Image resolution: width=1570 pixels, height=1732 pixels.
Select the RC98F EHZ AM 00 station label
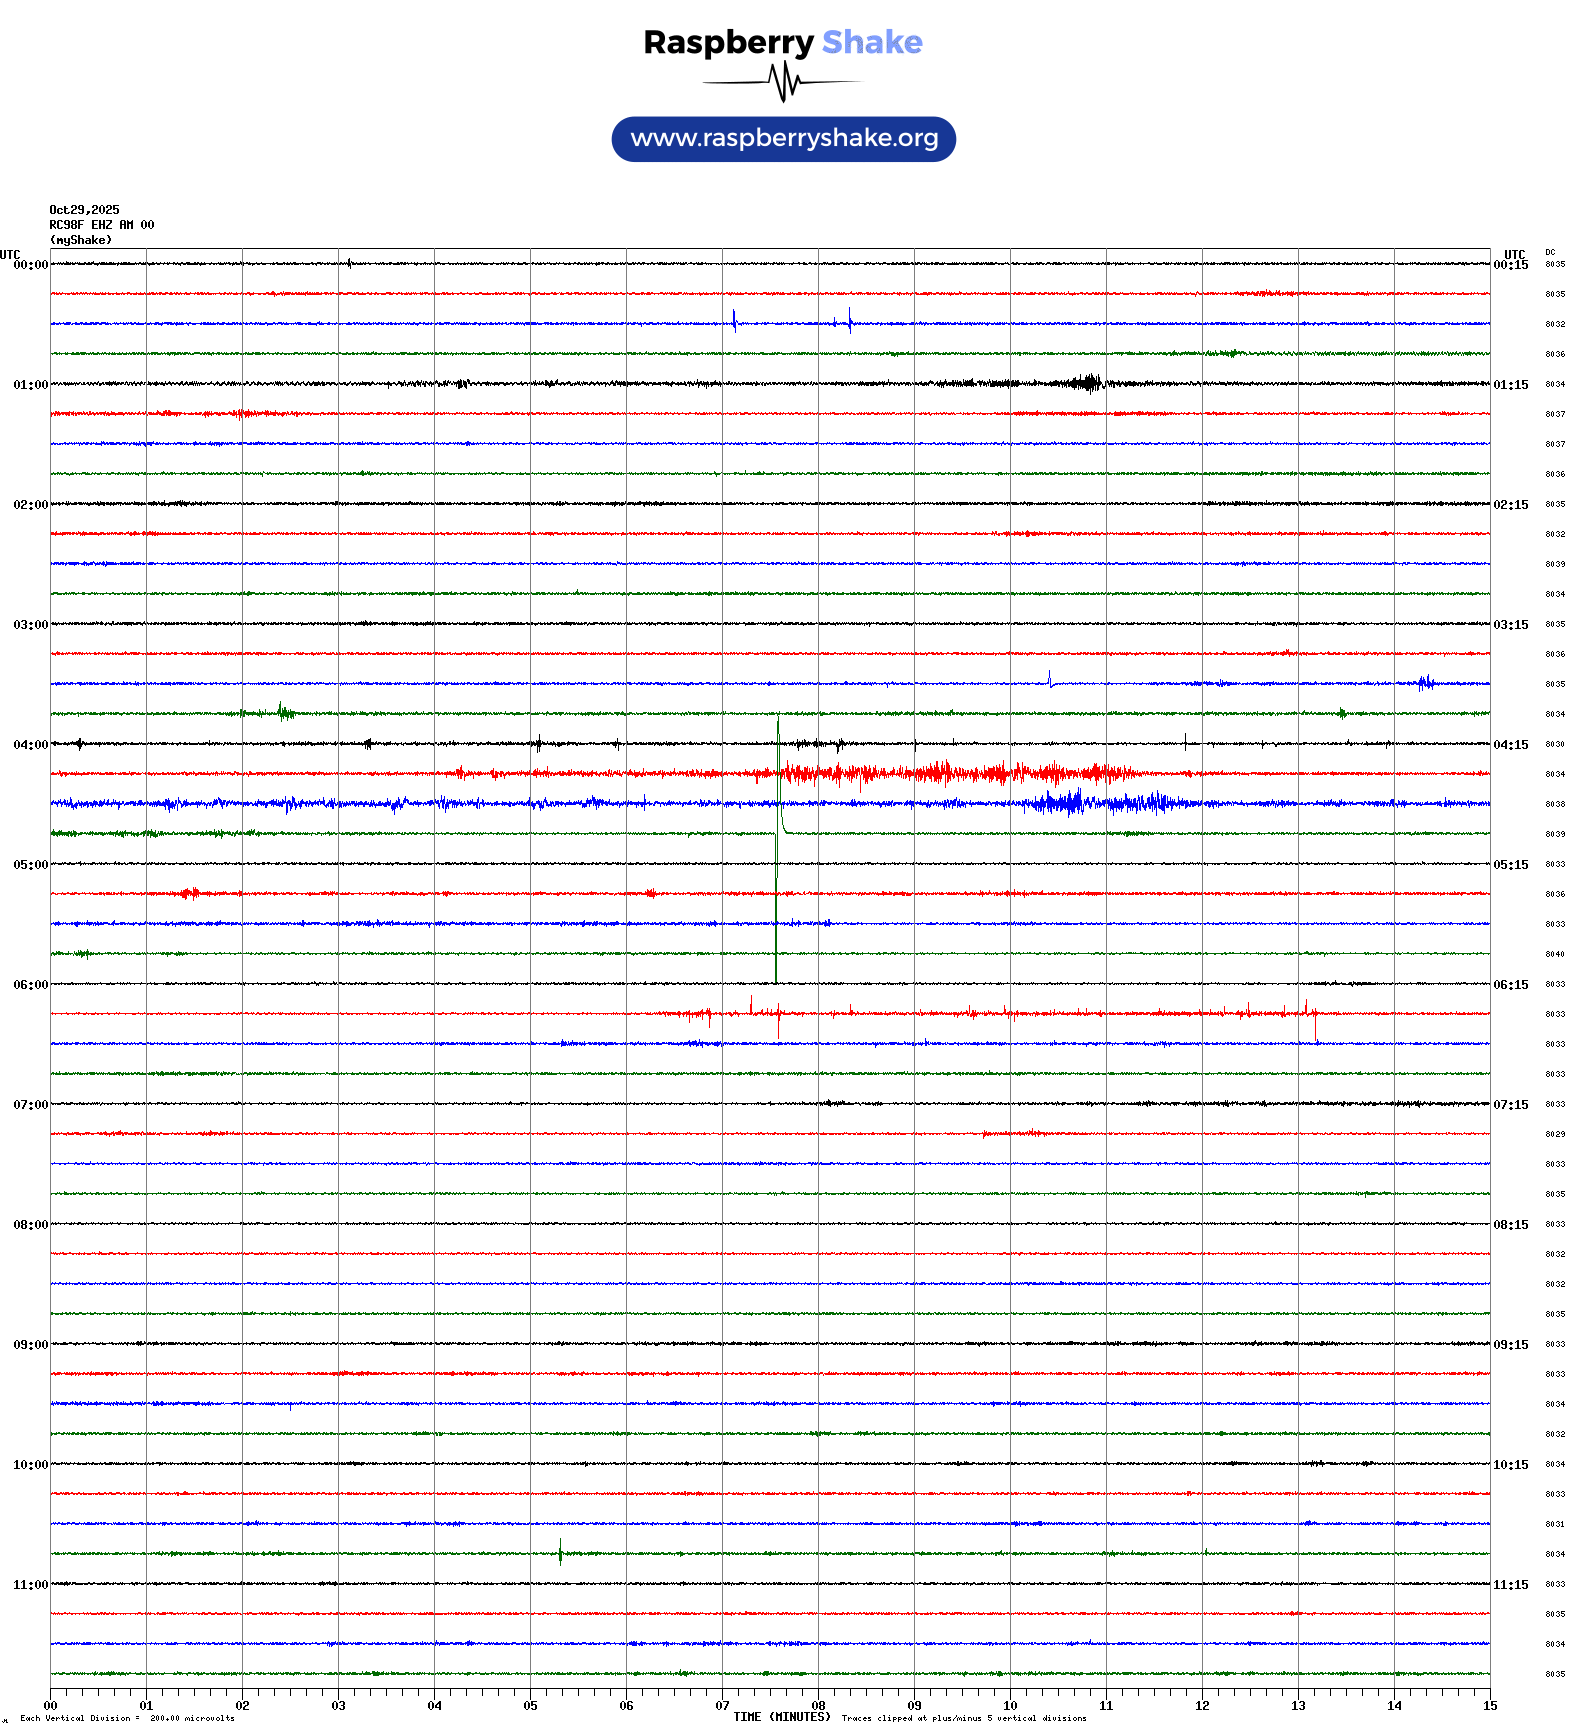101,225
